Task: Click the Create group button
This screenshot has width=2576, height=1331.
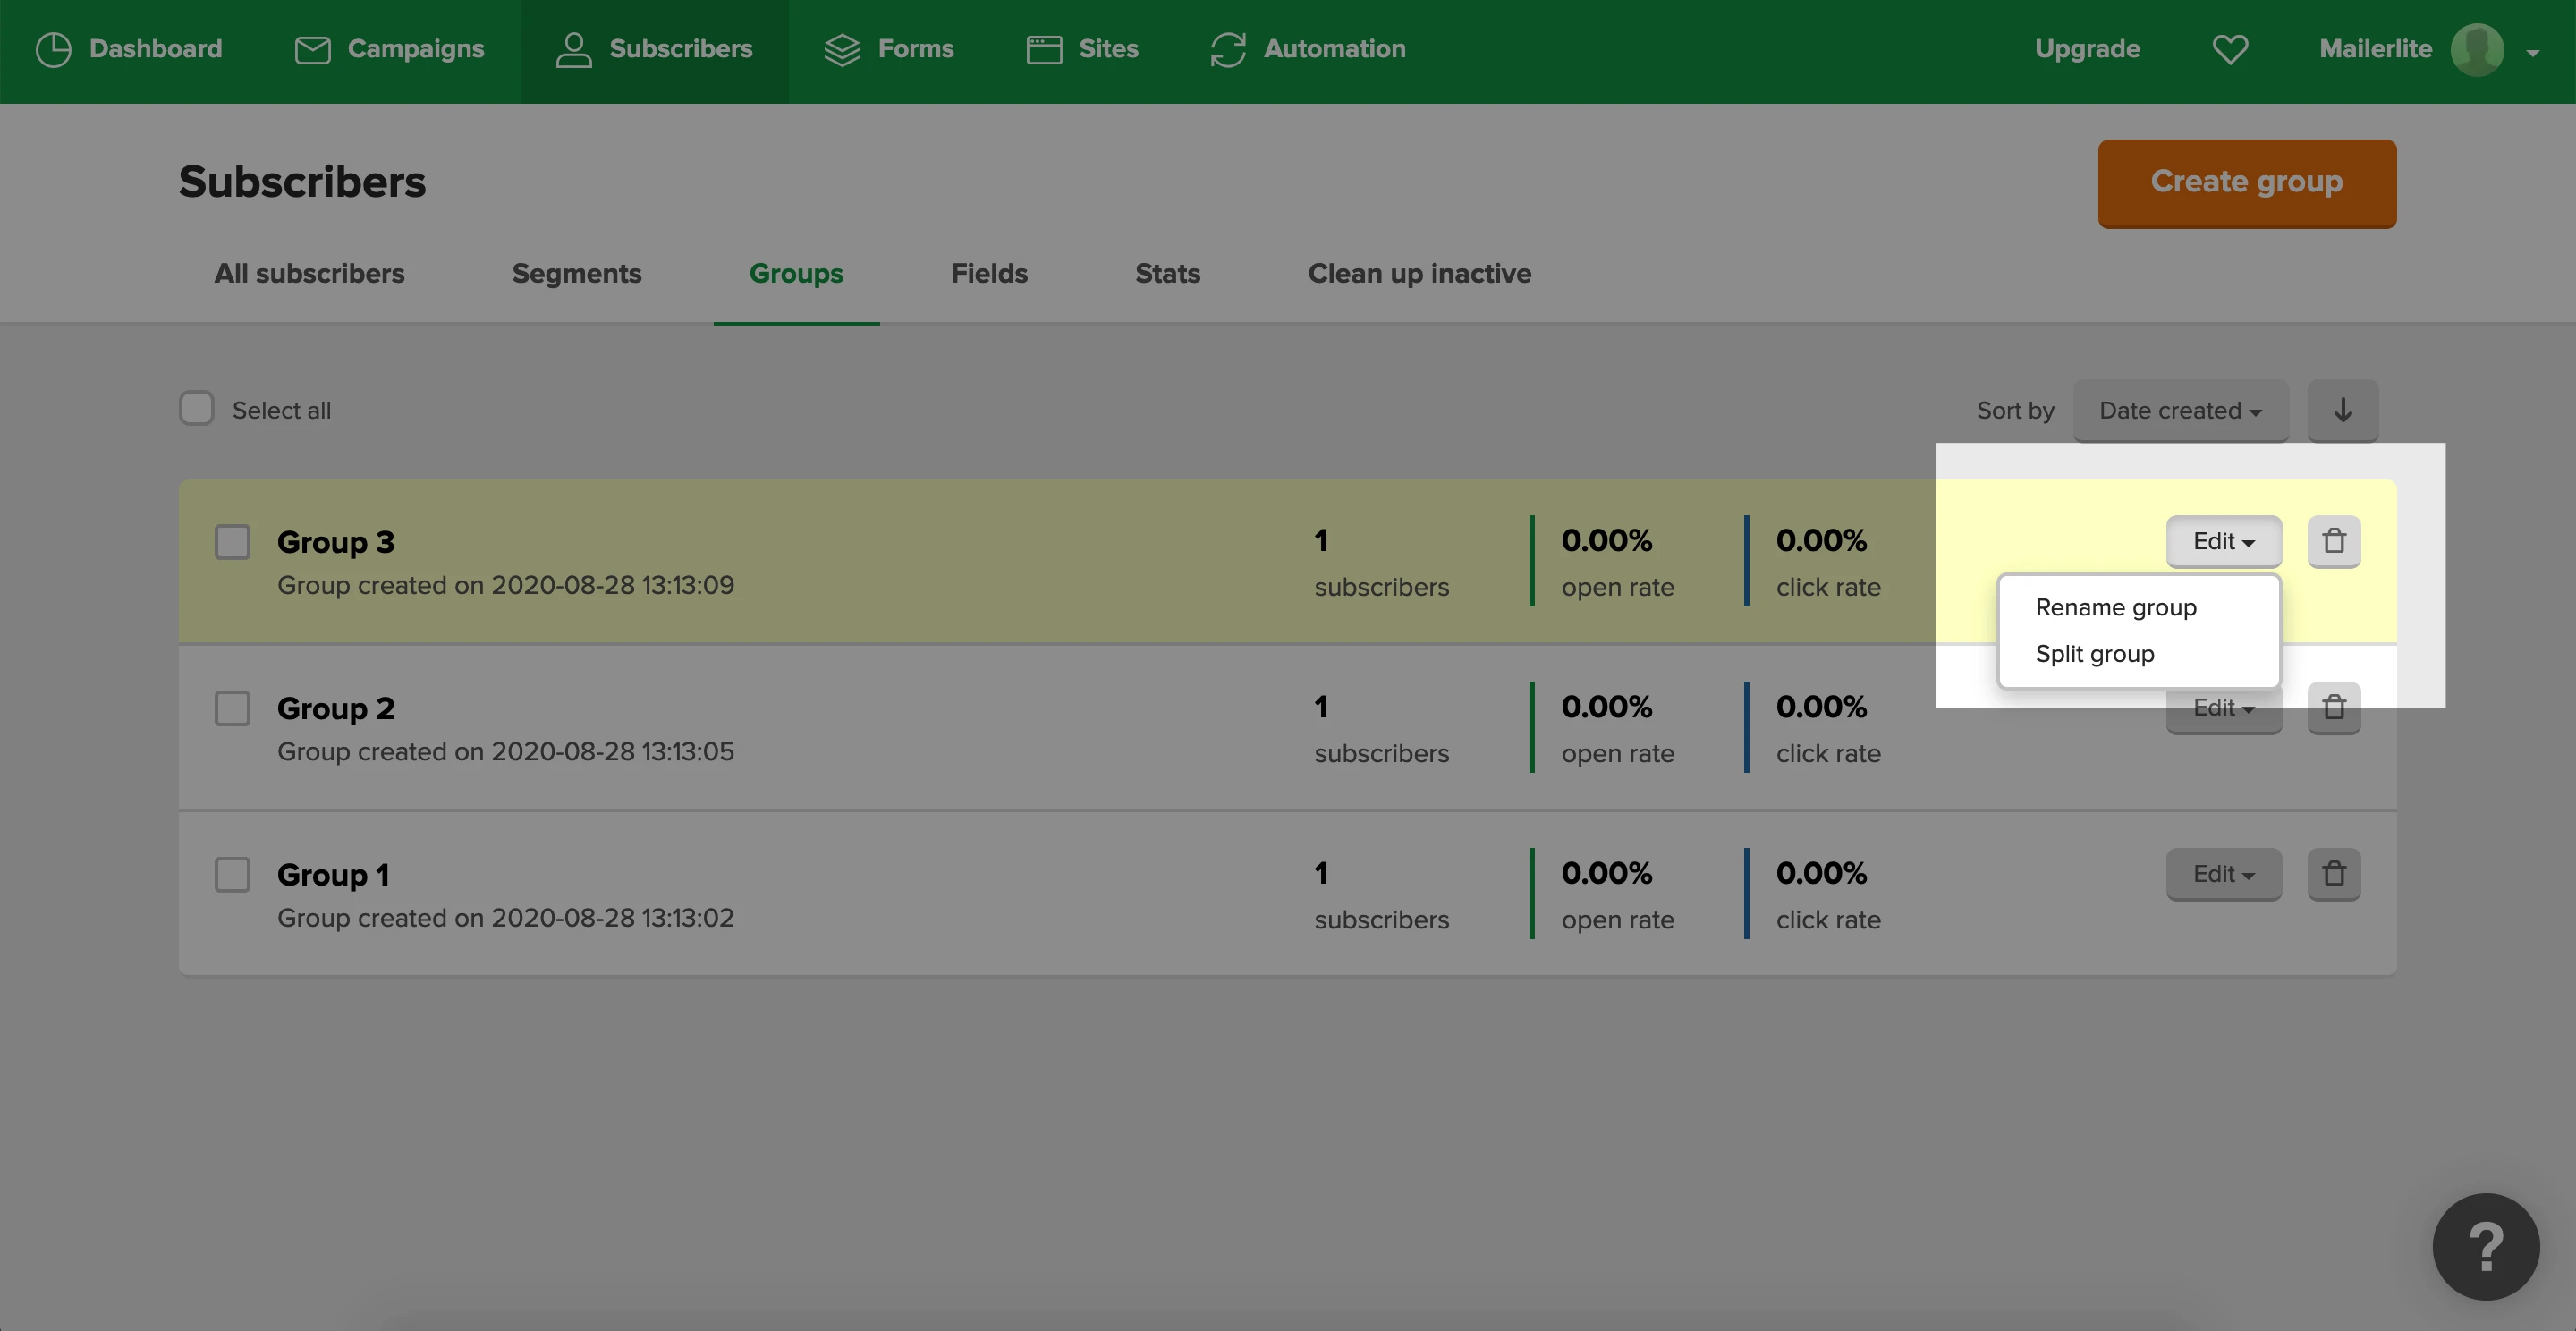Action: coord(2246,182)
